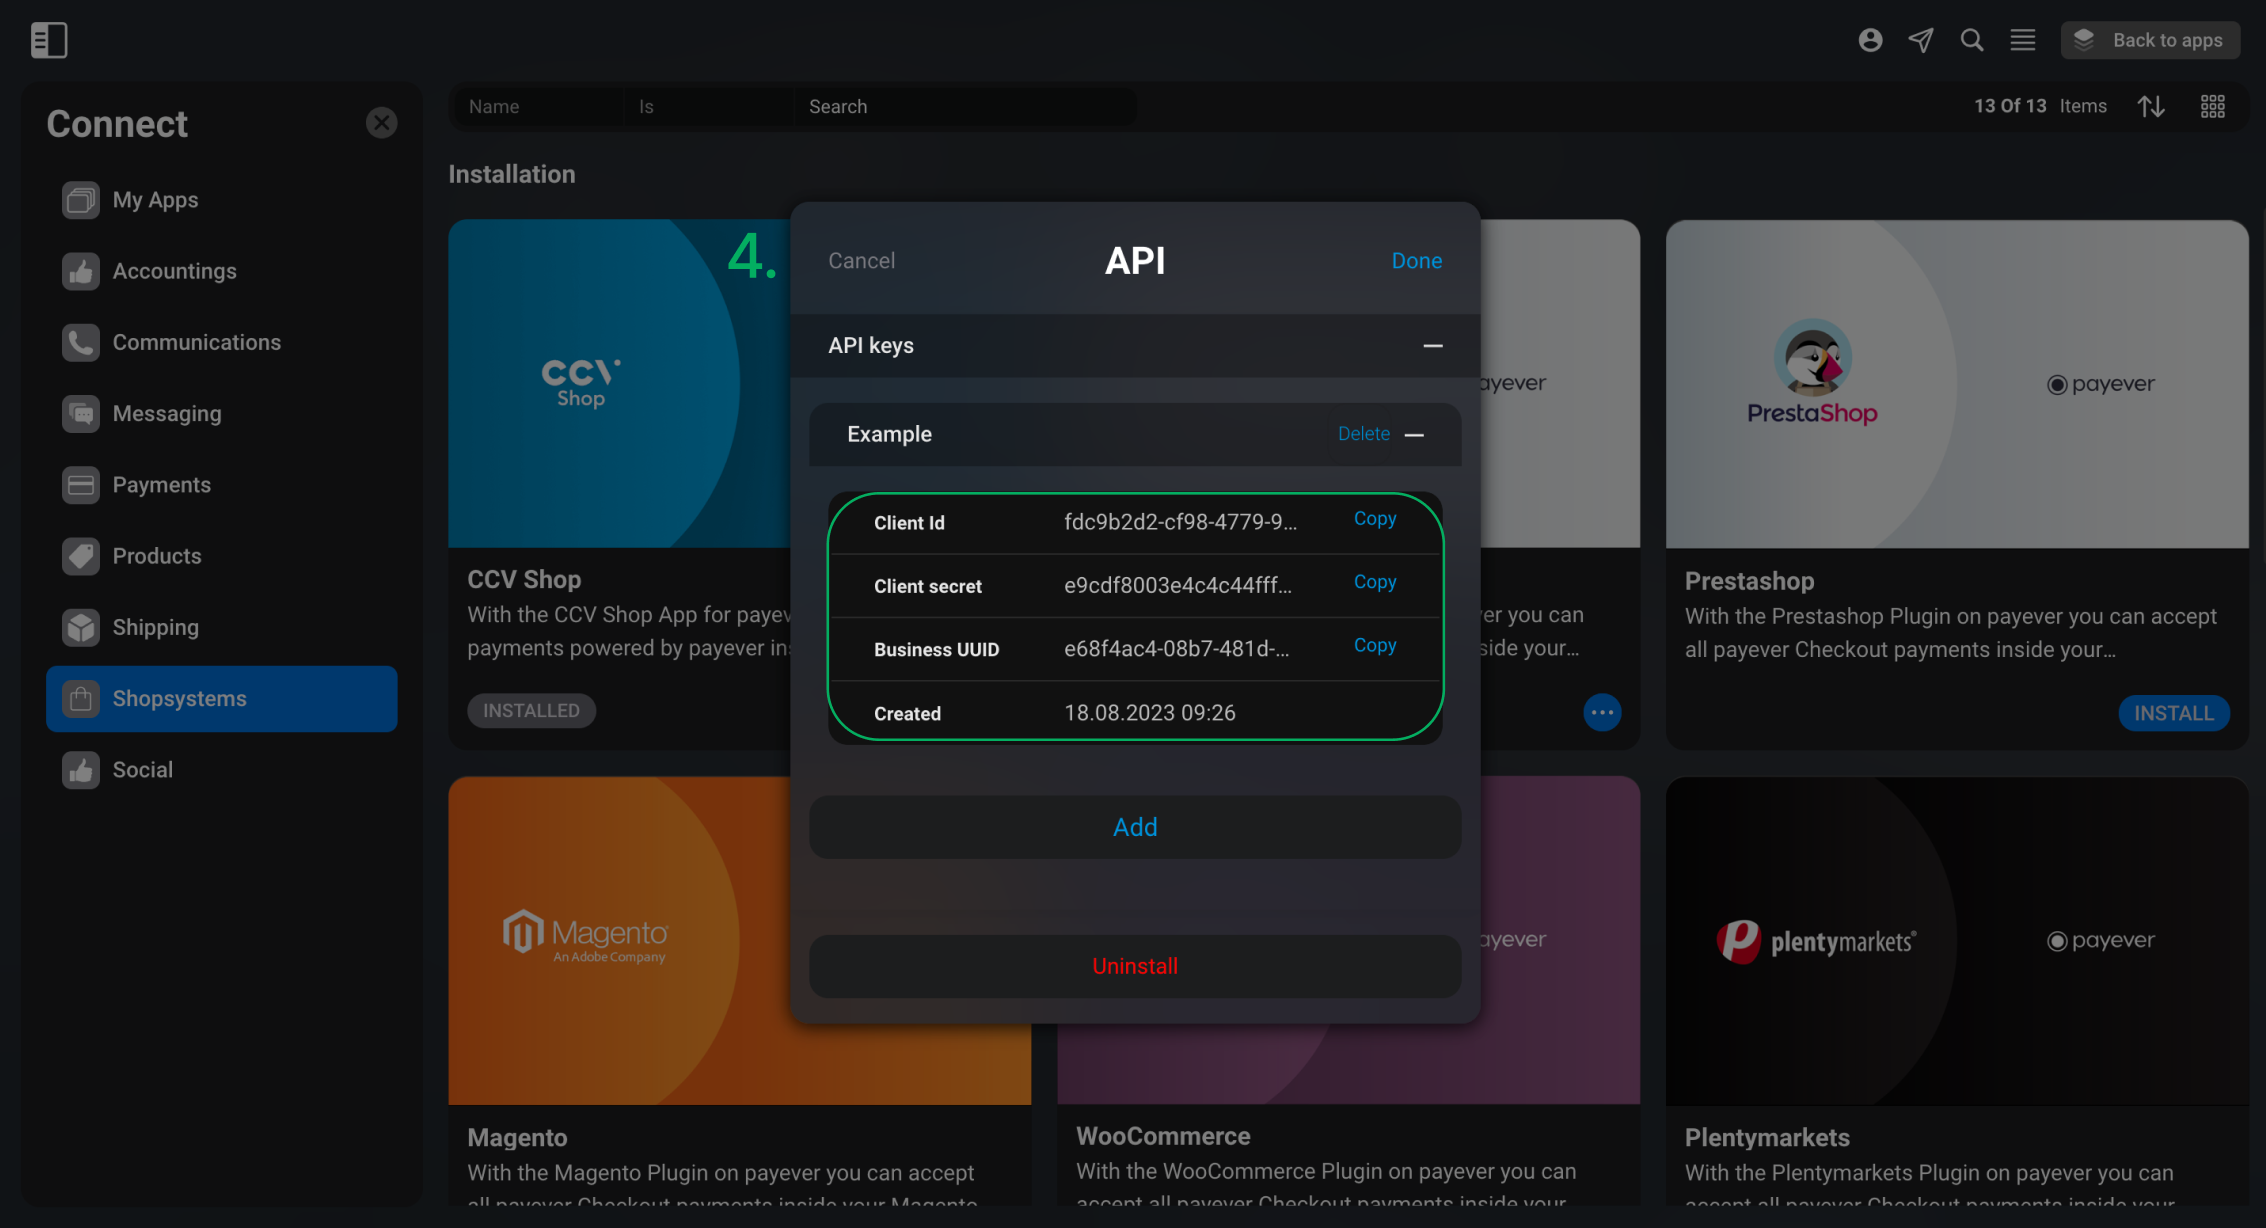
Task: Collapse the Example key details
Action: (x=1414, y=435)
